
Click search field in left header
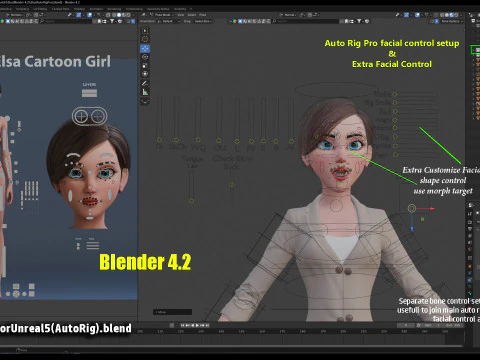(67, 21)
